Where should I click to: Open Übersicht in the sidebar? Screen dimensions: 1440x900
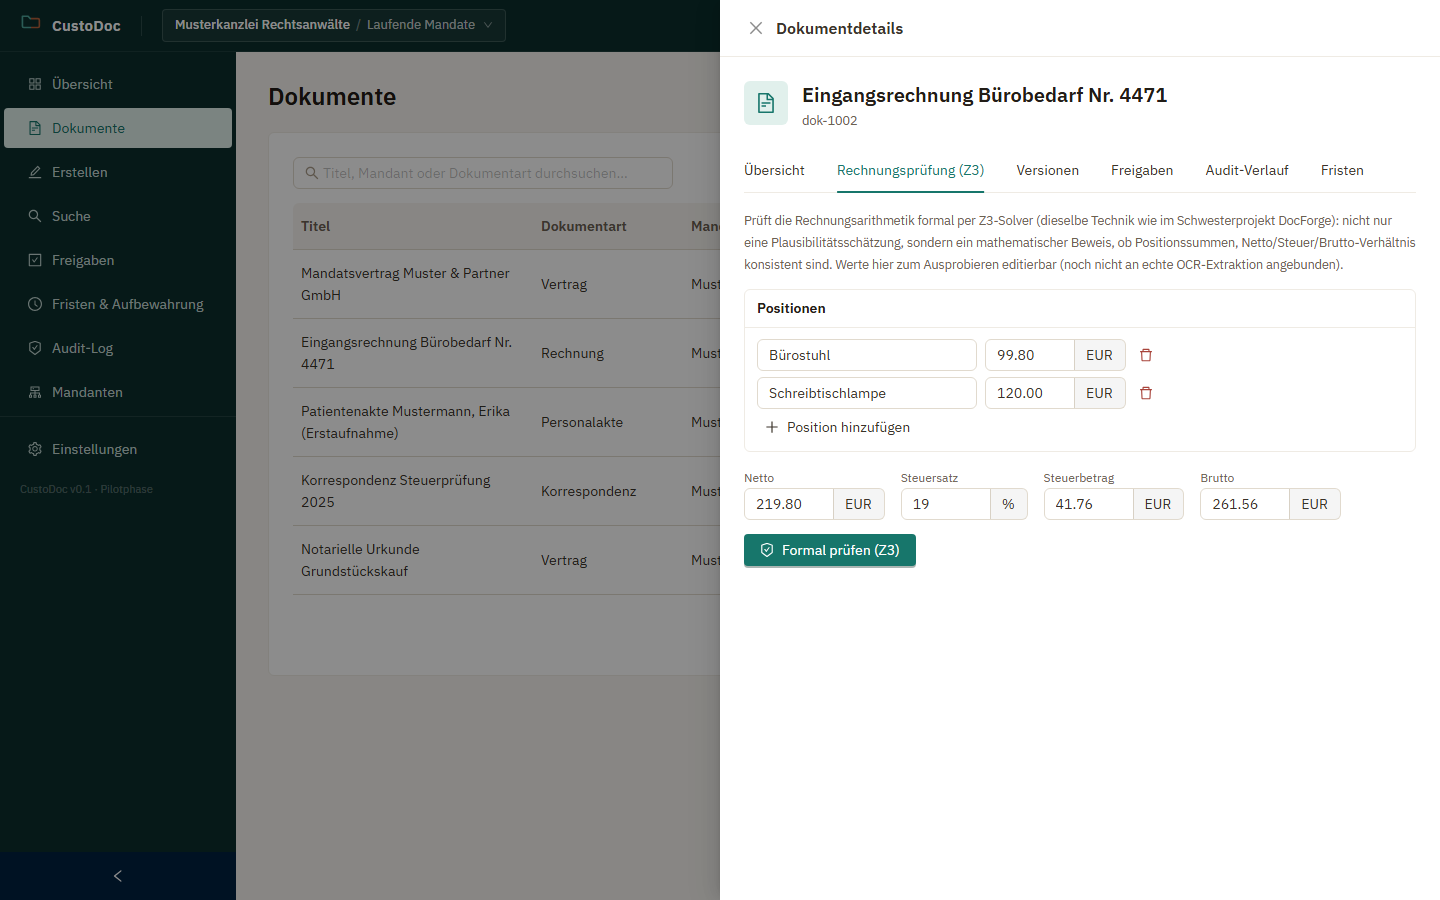[118, 84]
